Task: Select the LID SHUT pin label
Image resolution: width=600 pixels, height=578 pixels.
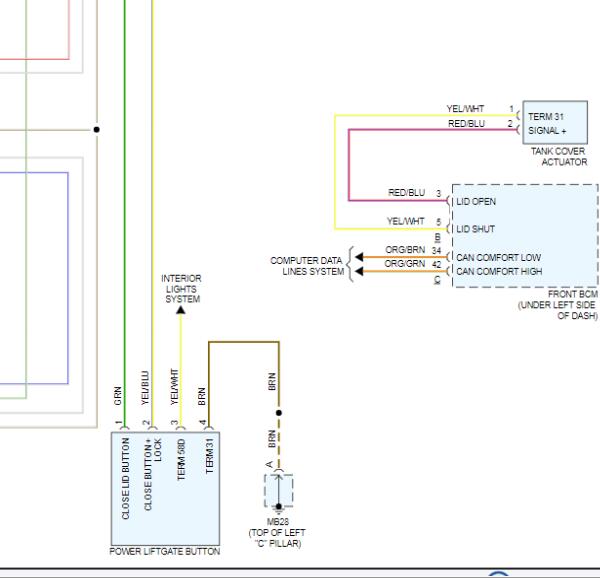Action: 476,229
